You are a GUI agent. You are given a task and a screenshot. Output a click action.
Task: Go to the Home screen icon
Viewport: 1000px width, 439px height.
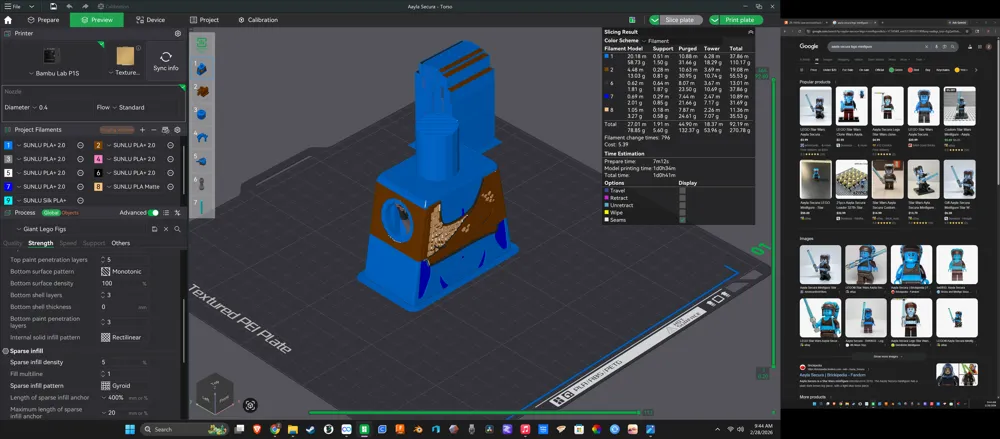coord(8,20)
